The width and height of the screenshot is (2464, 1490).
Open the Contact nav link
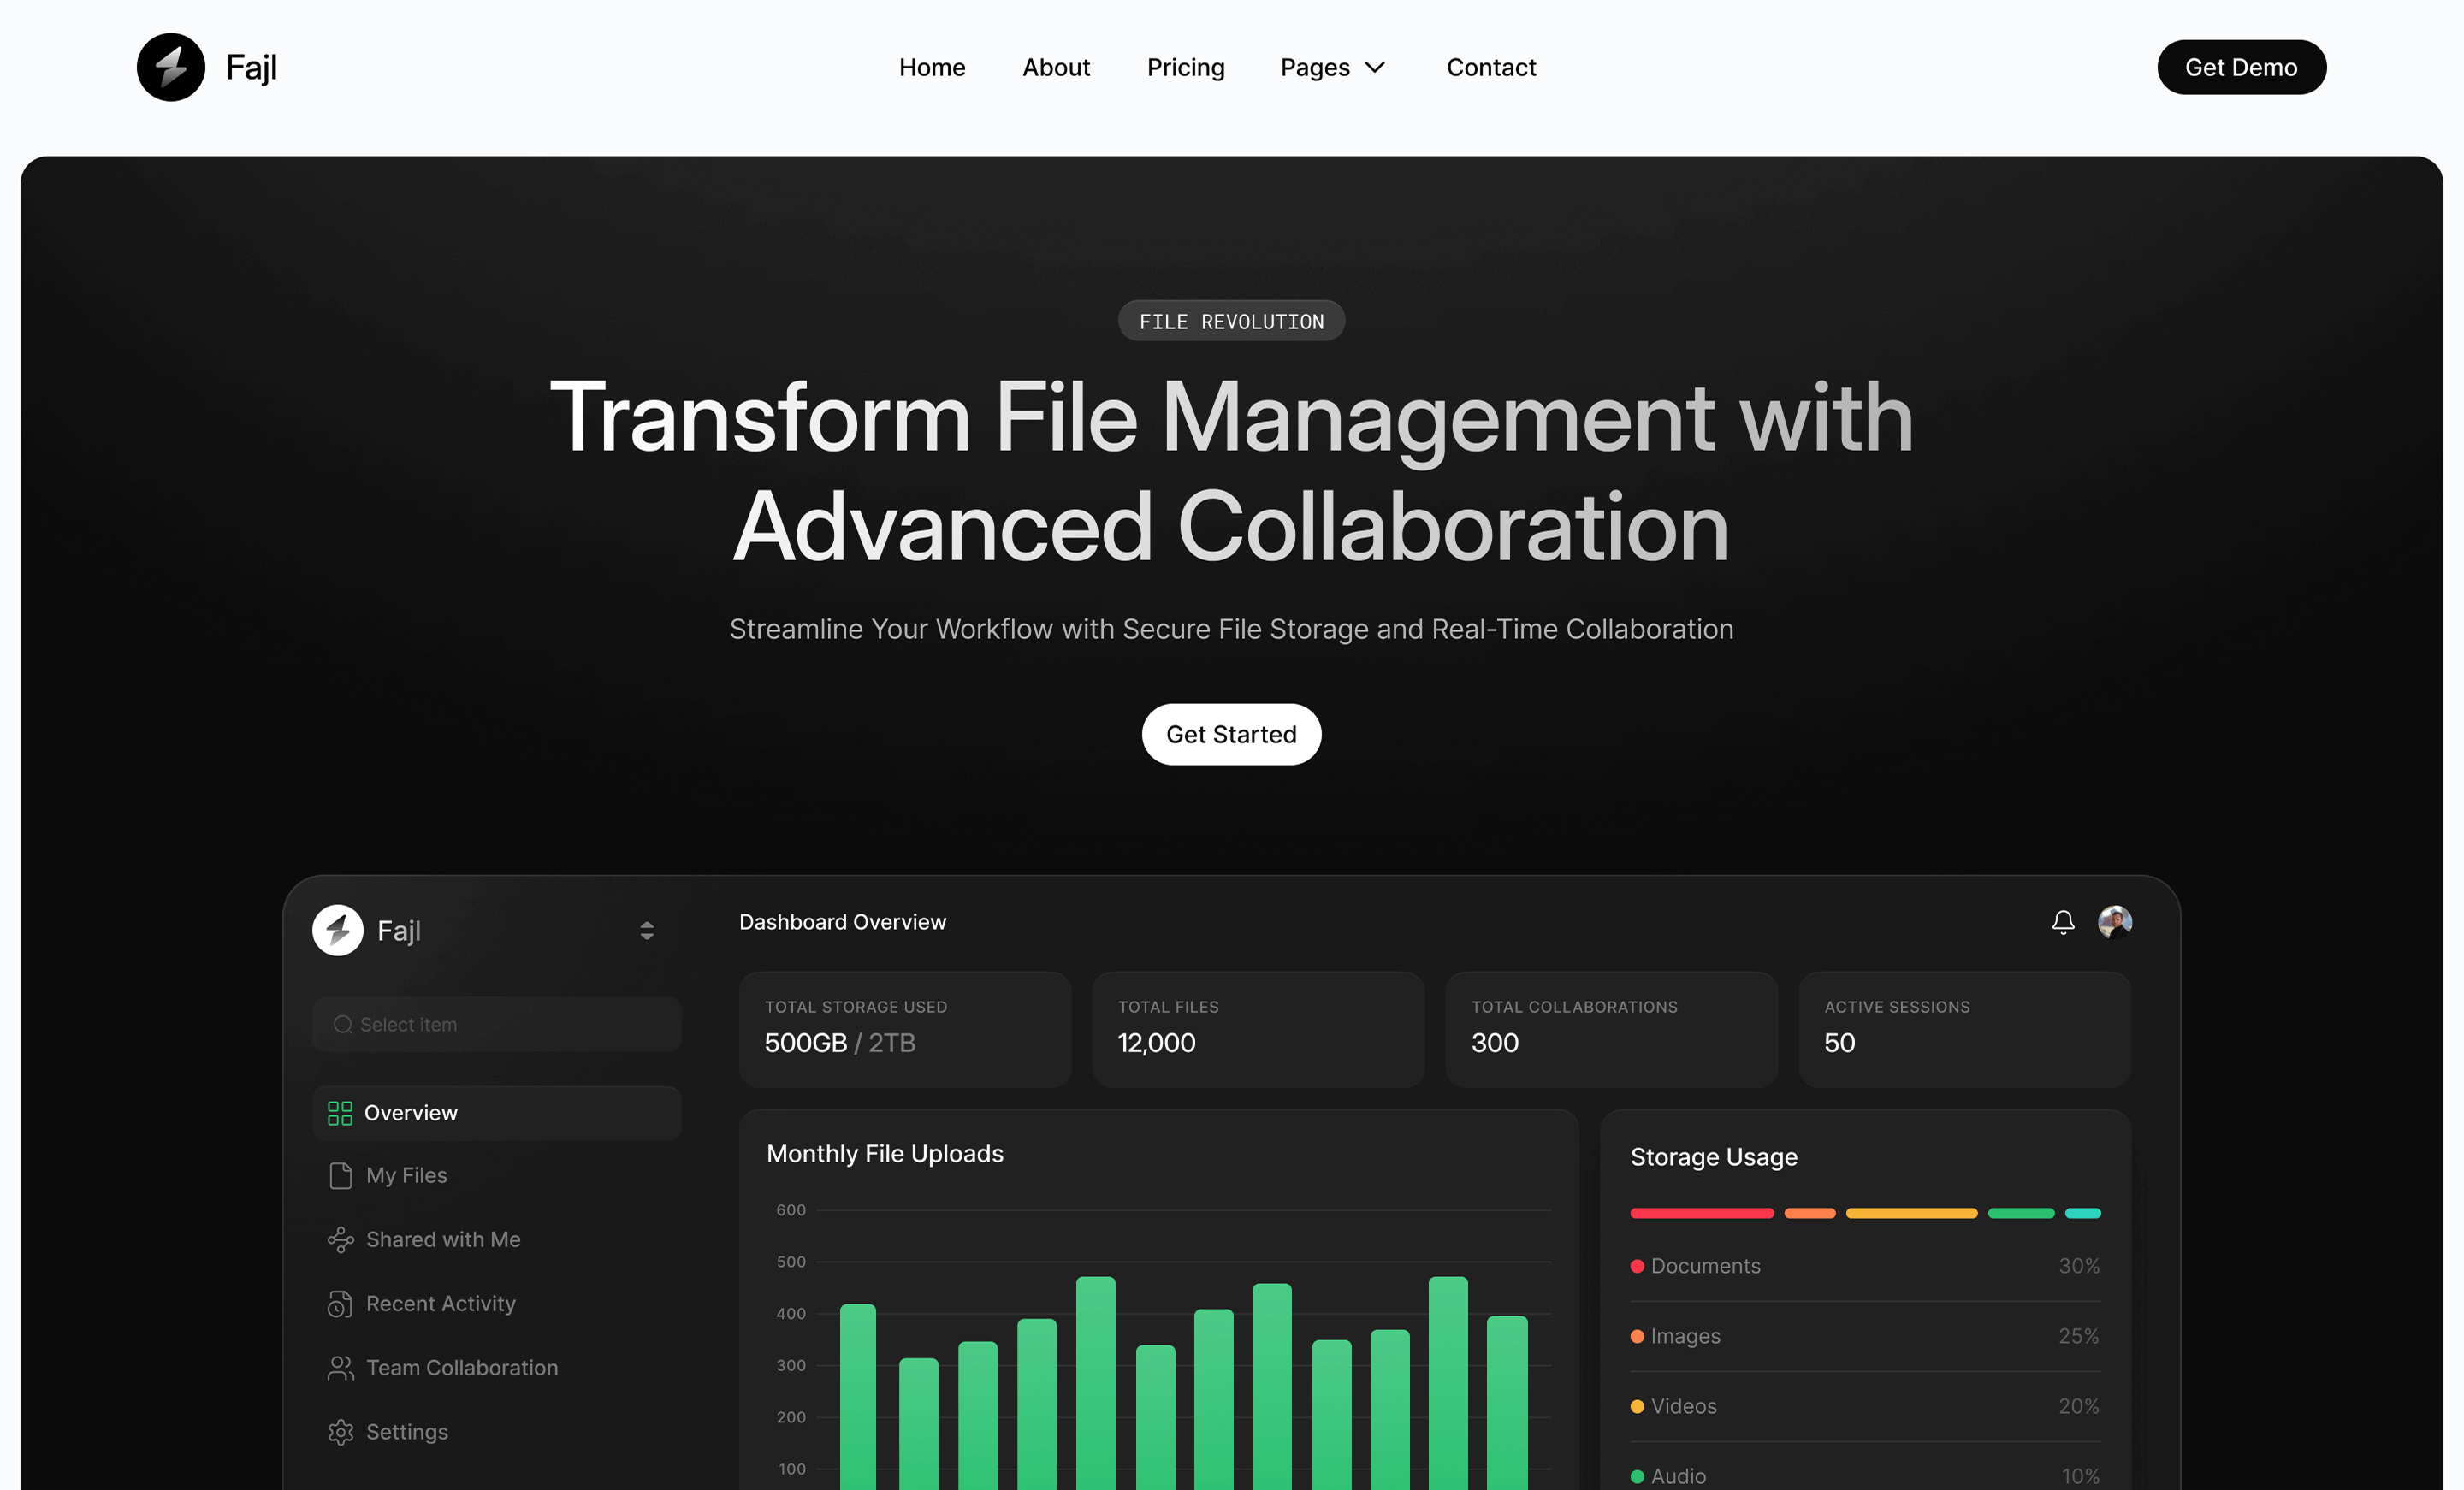tap(1491, 67)
